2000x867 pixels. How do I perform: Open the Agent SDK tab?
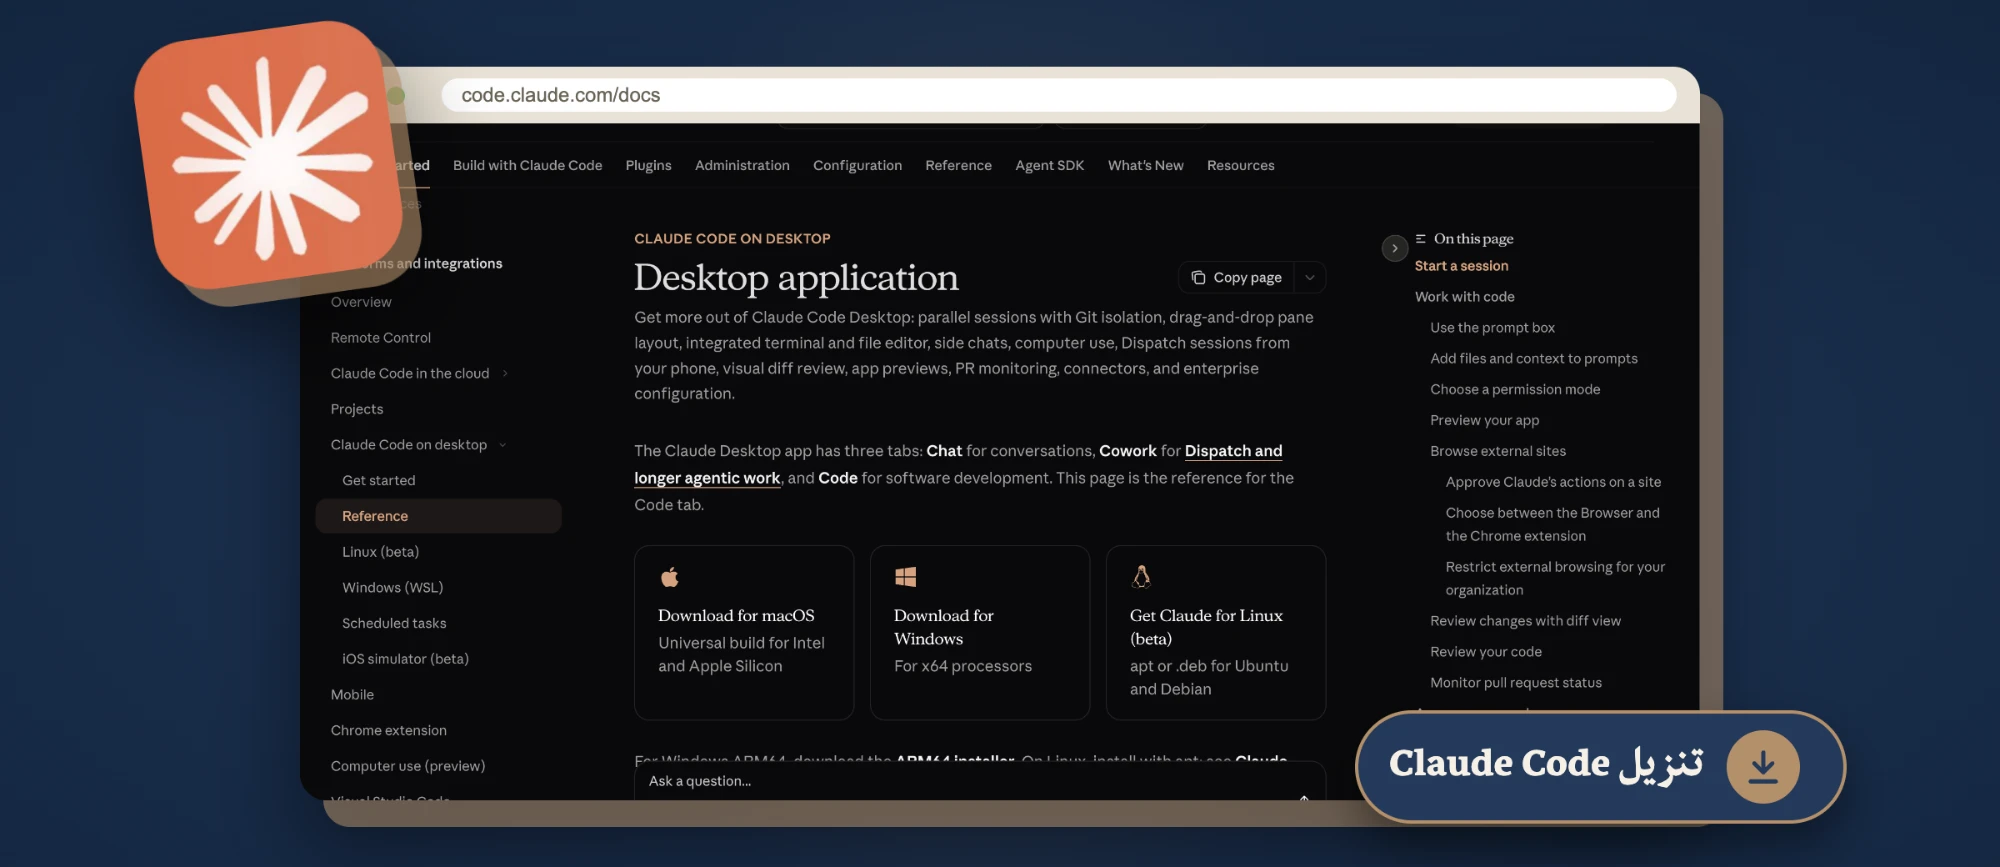(1049, 165)
